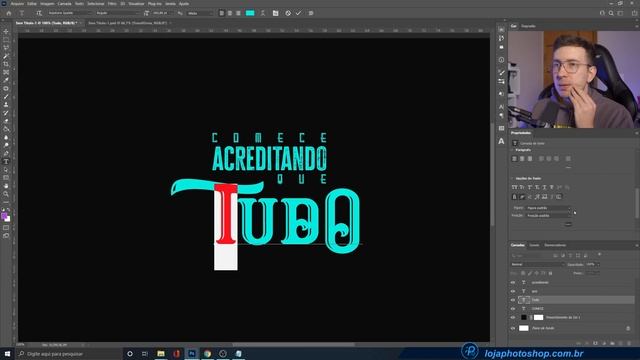Open the Opacidade value dropdown
The height and width of the screenshot is (360, 640).
click(x=598, y=264)
